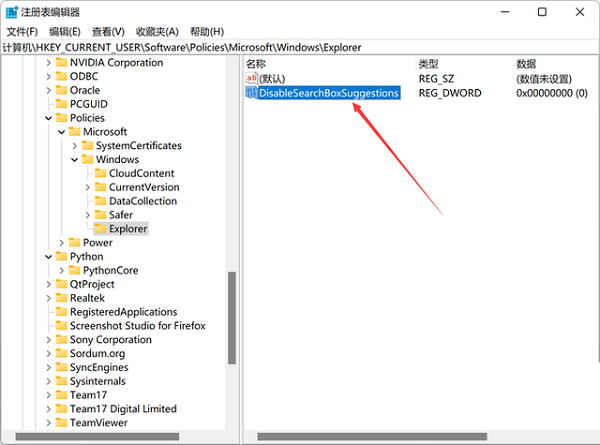Click the Python folder icon
Image resolution: width=600 pixels, height=445 pixels.
(x=59, y=256)
